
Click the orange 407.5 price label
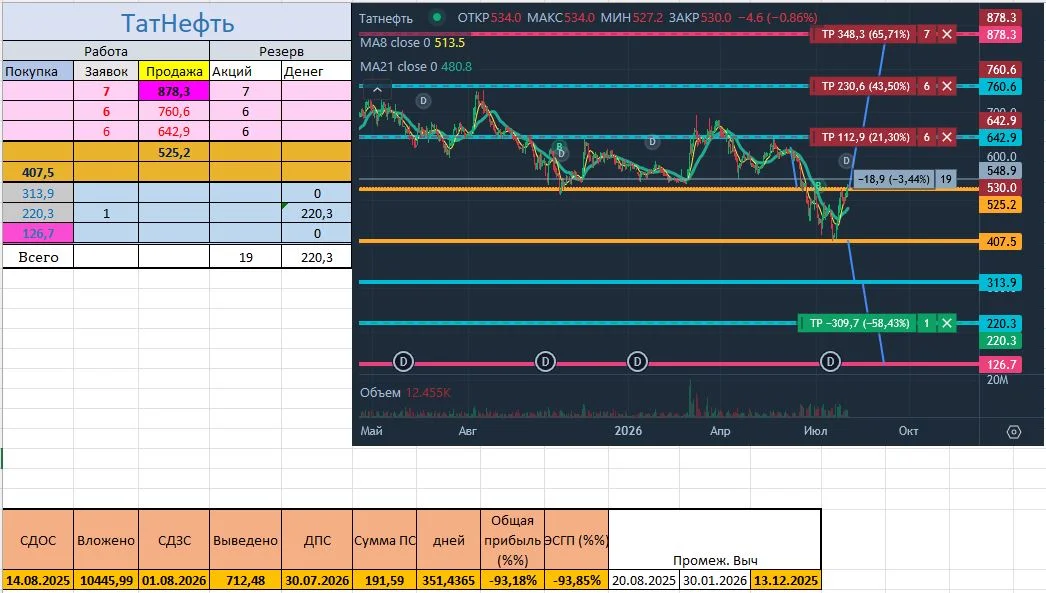(x=1001, y=241)
